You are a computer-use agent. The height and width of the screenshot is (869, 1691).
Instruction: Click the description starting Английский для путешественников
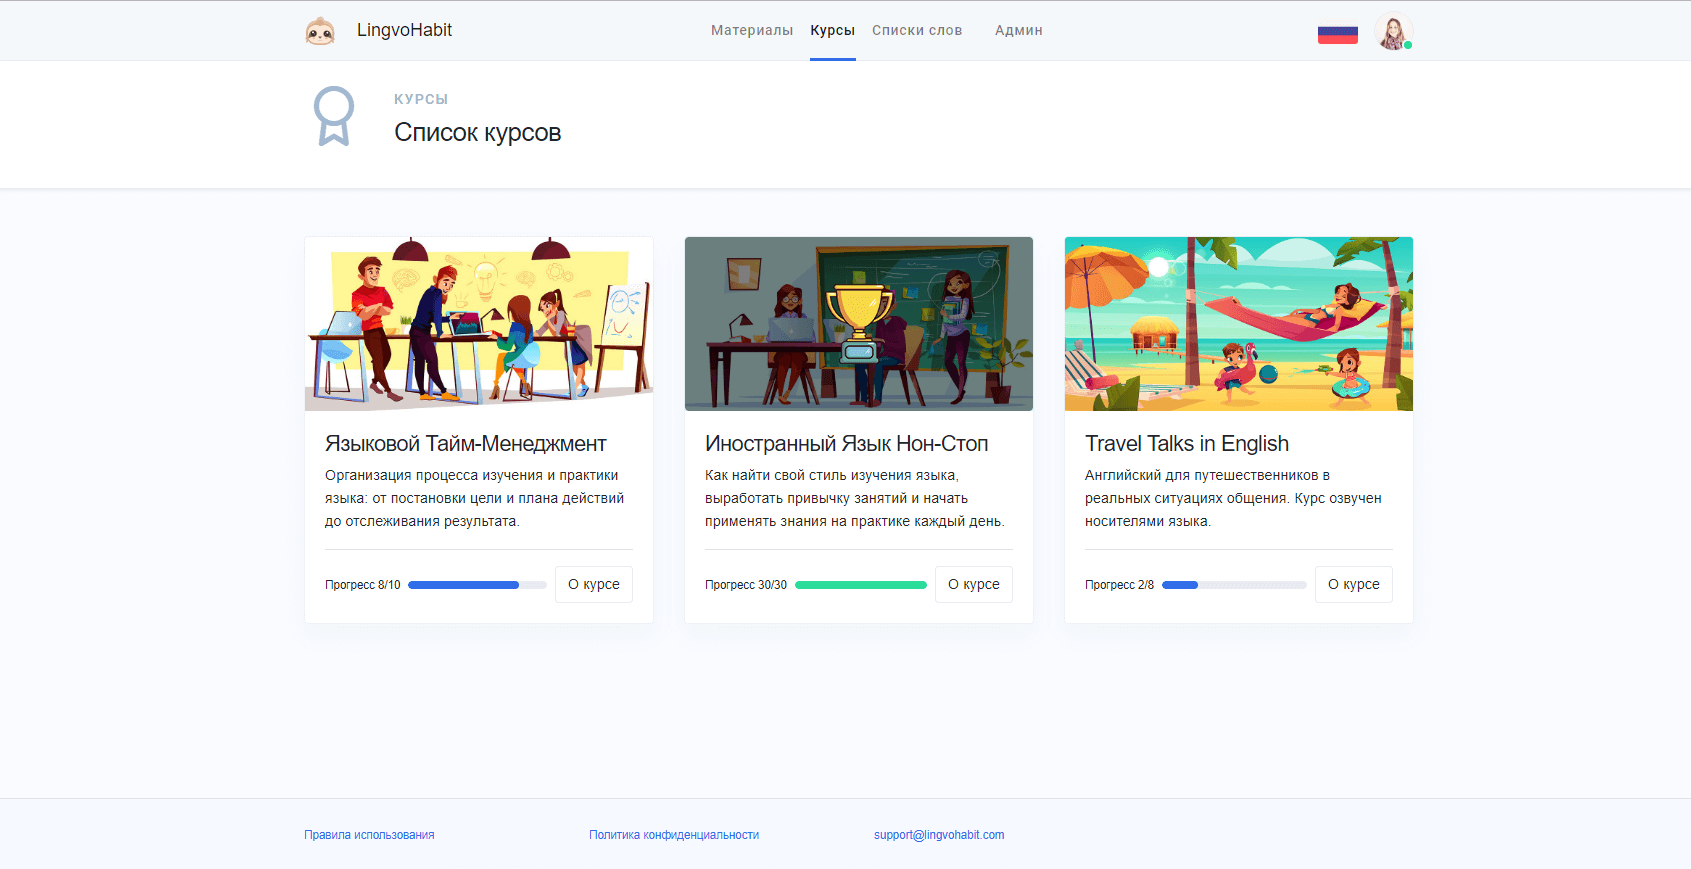pos(1234,498)
